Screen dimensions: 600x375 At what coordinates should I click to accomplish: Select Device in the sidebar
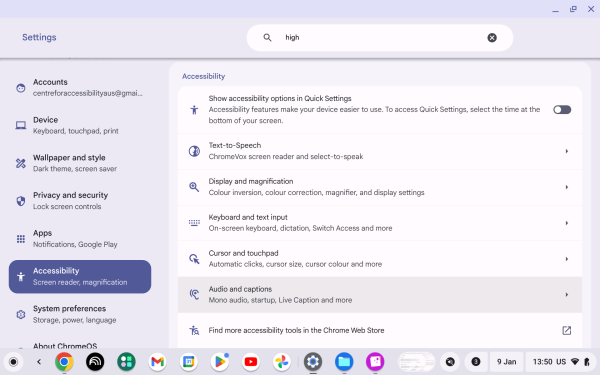[x=80, y=126]
